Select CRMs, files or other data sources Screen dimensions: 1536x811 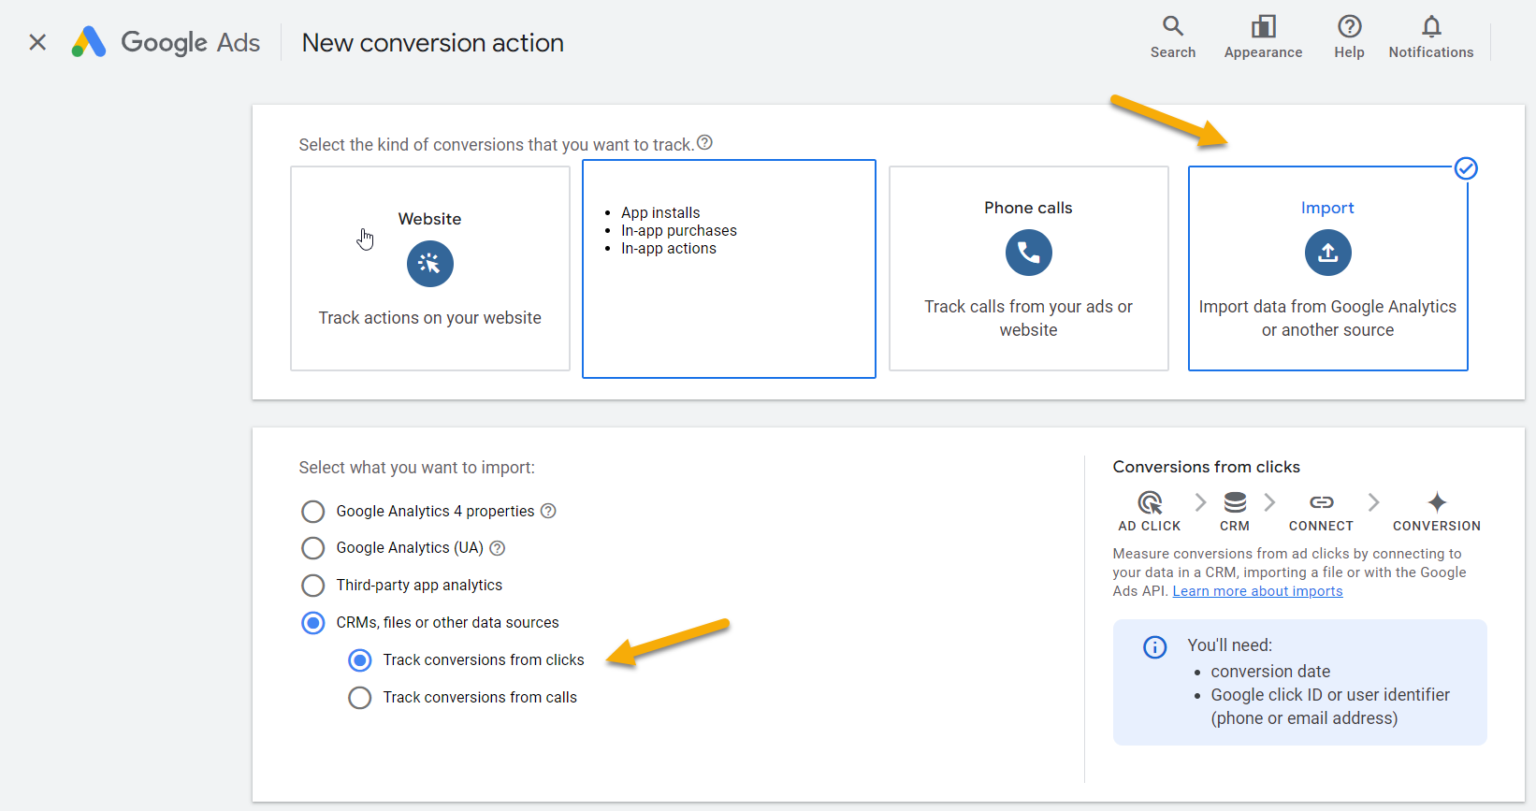tap(313, 623)
